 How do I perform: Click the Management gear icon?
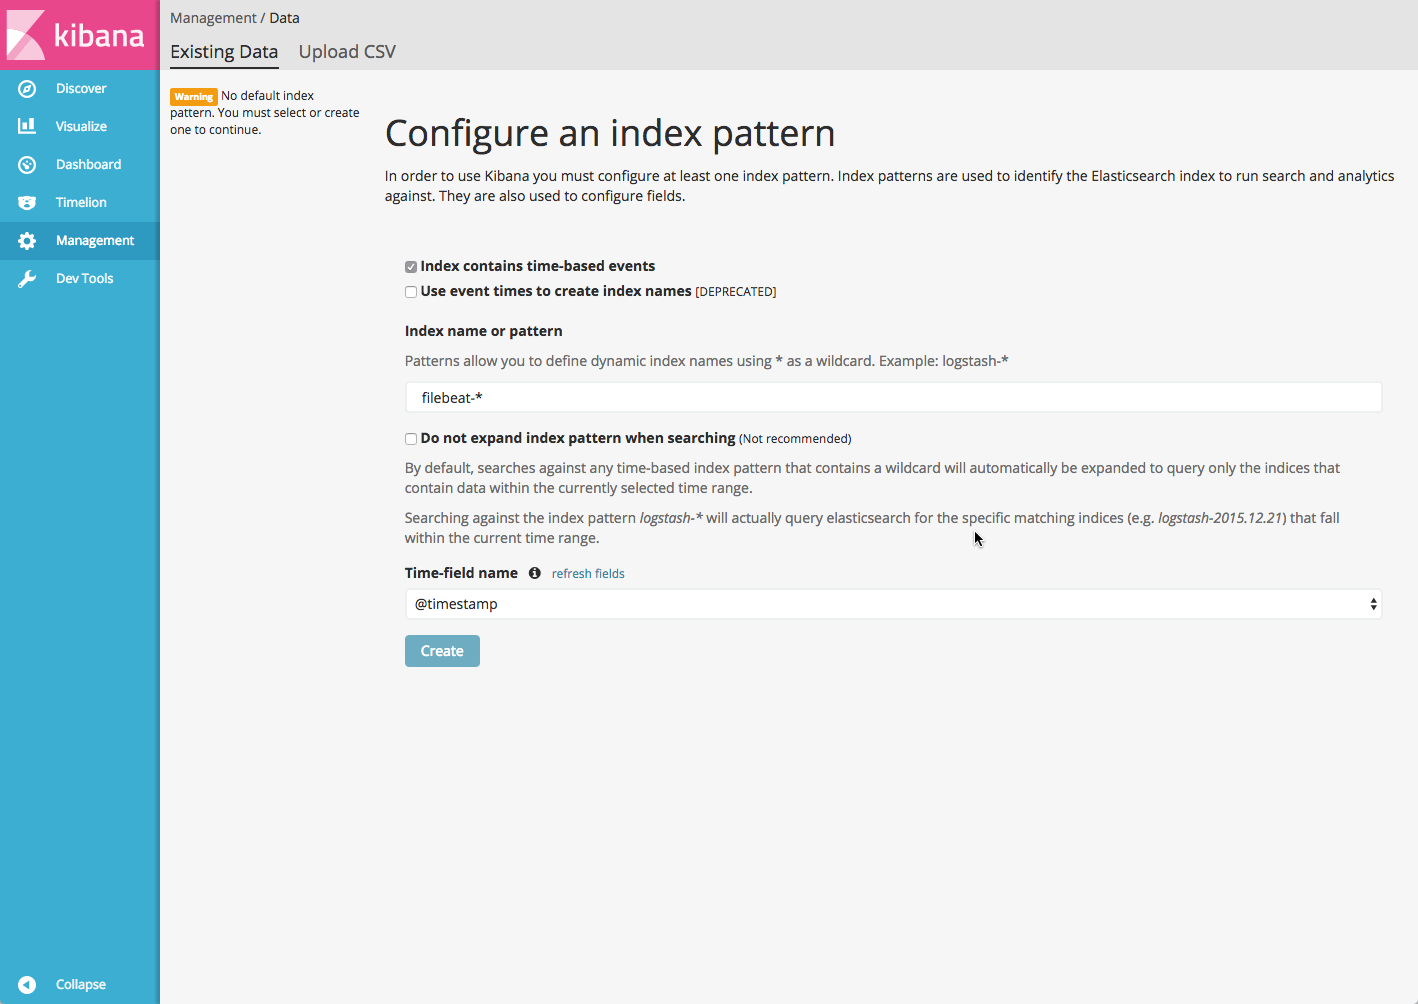tap(27, 241)
